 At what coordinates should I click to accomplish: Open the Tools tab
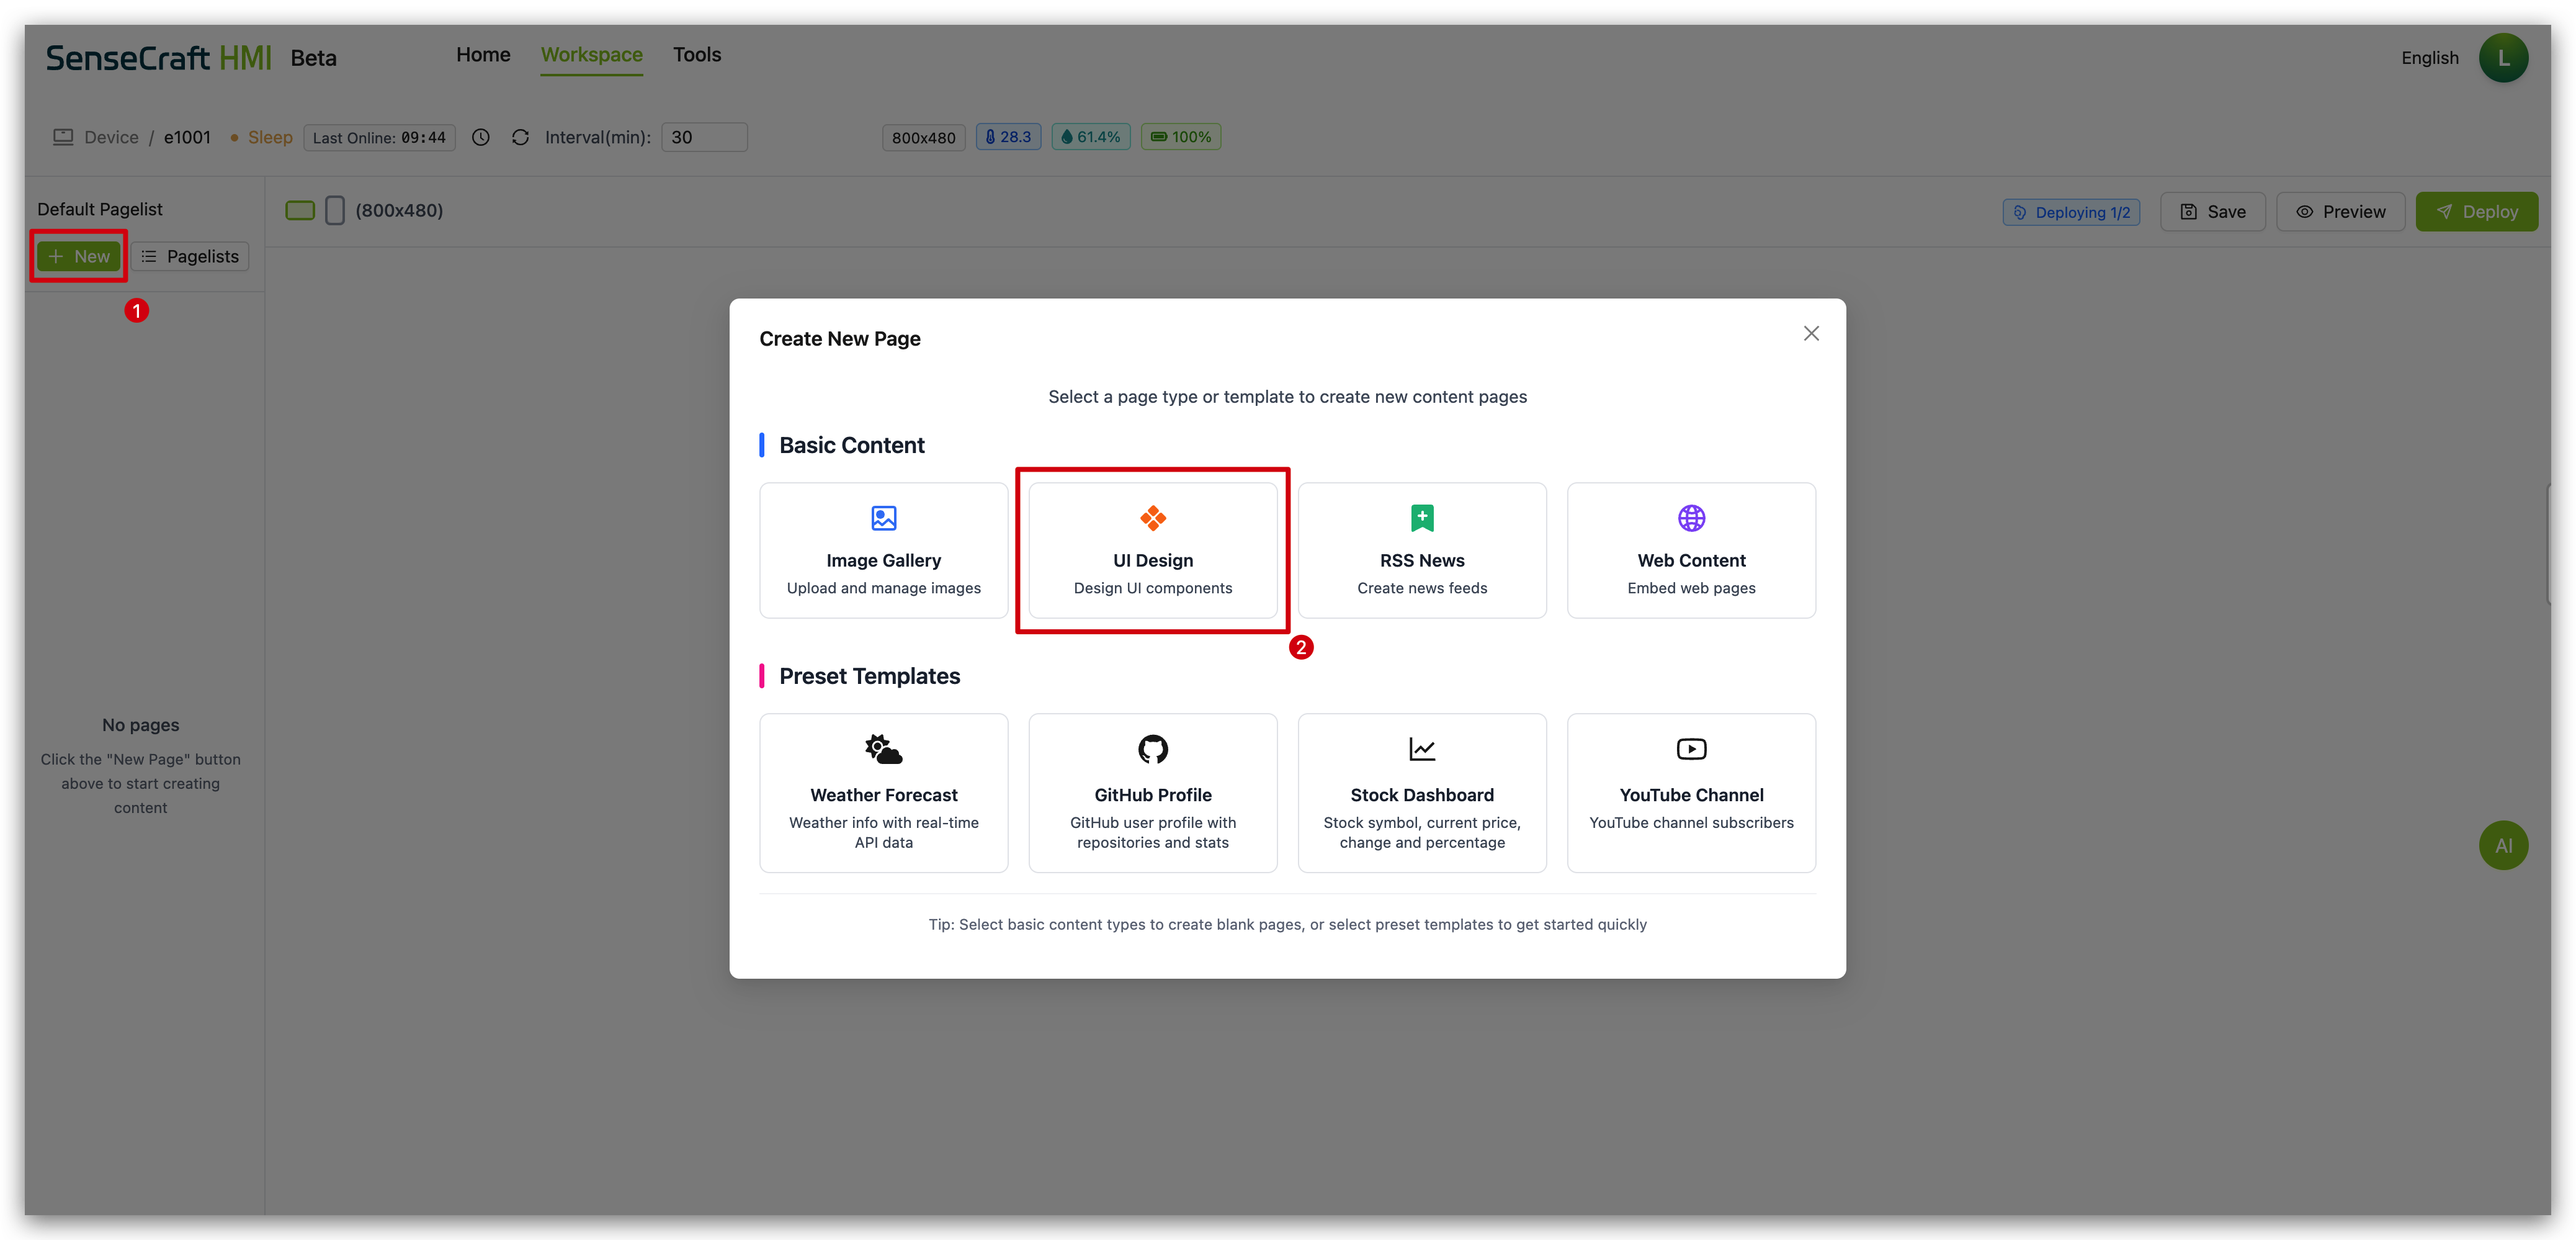point(696,55)
